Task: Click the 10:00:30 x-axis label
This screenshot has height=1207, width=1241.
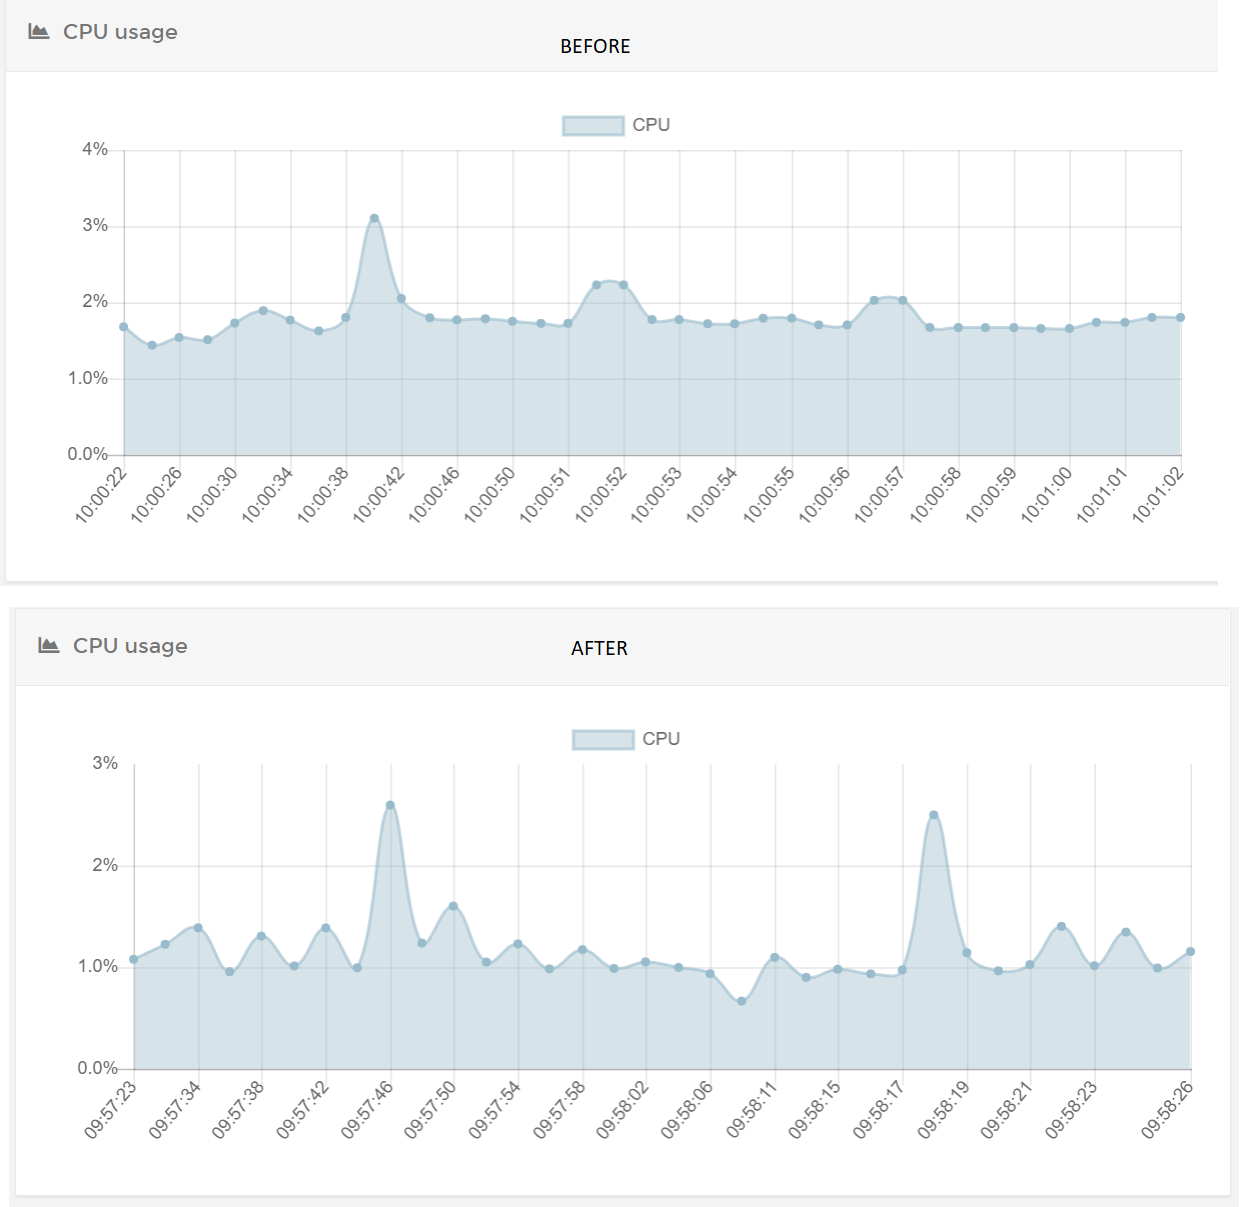Action: pyautogui.click(x=213, y=494)
